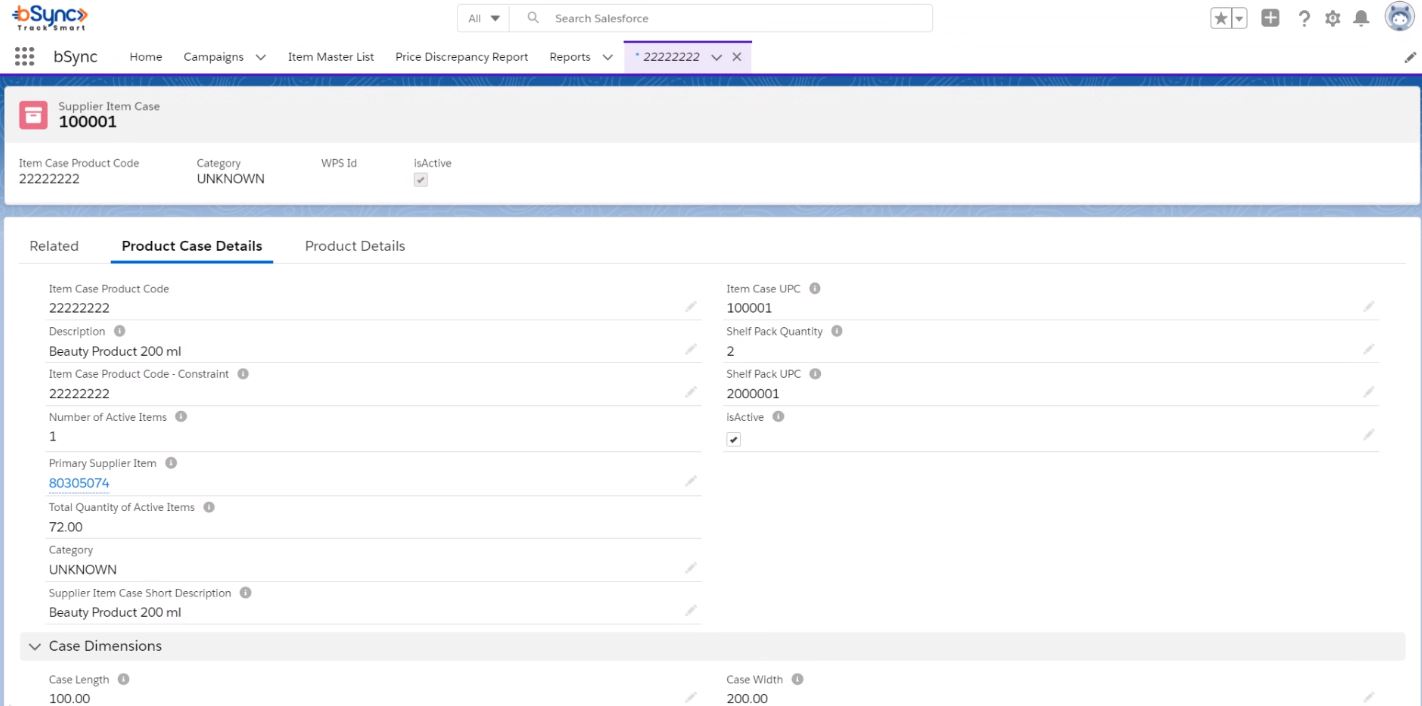Switch to the Related tab
This screenshot has height=706, width=1422.
[x=54, y=246]
